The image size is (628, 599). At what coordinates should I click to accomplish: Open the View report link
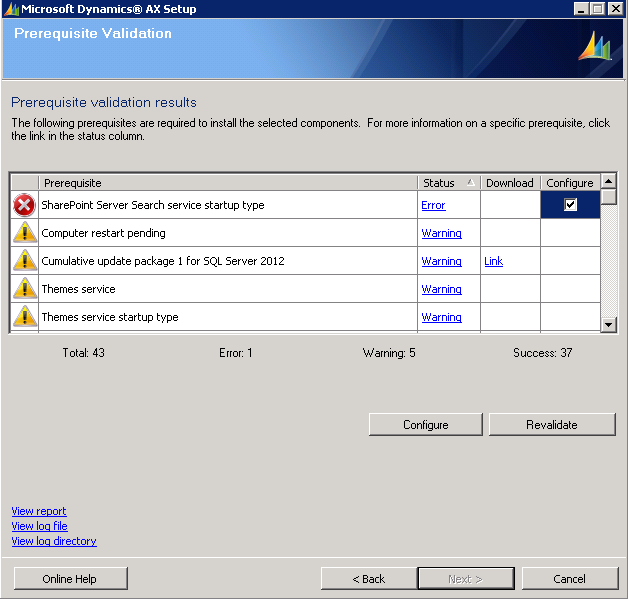pos(39,511)
